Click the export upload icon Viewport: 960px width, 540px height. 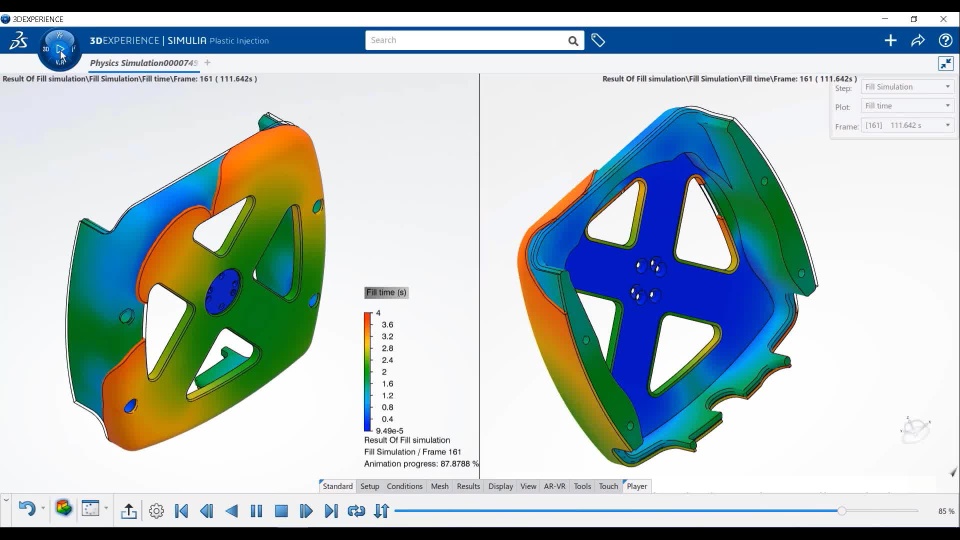pos(129,511)
